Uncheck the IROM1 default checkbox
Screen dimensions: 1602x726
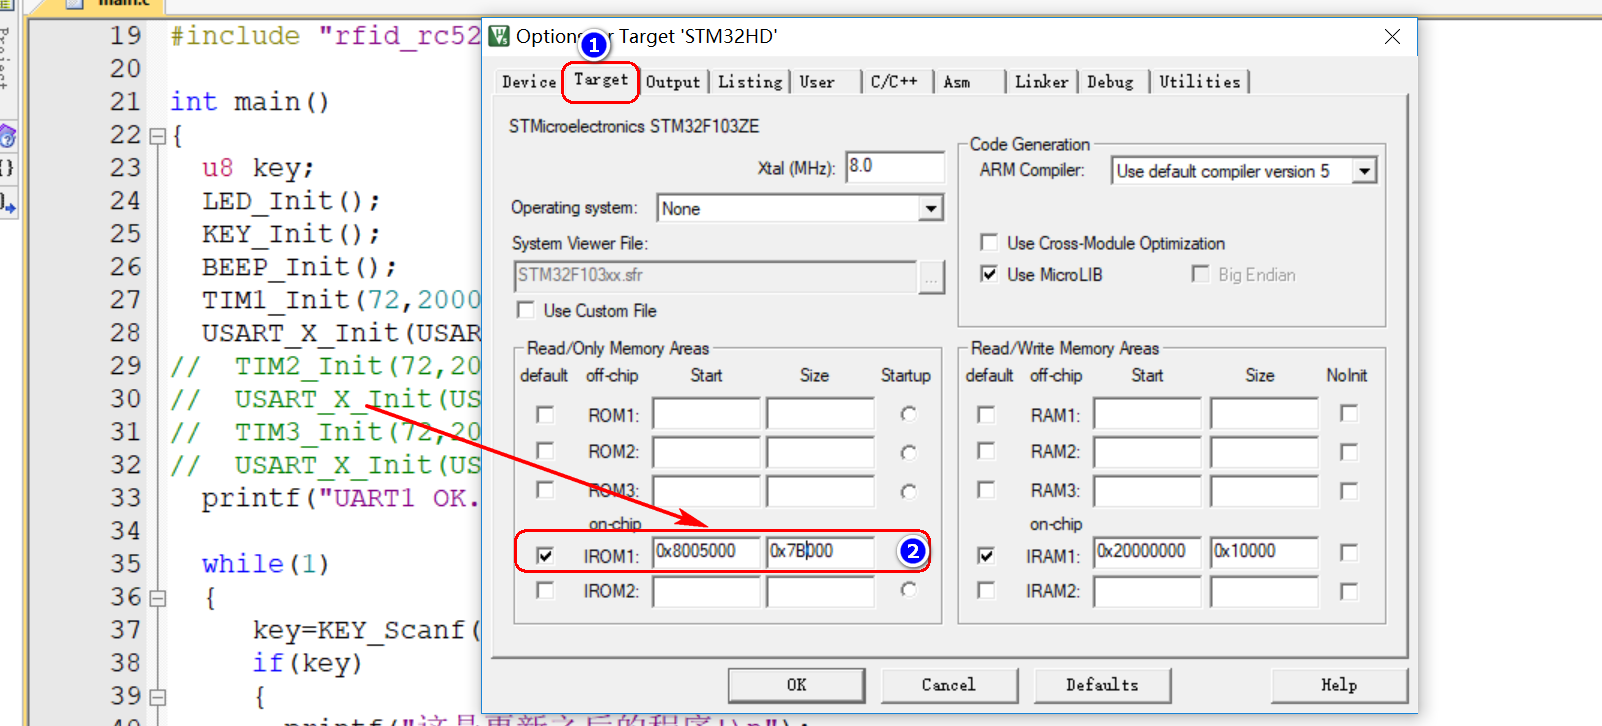(545, 555)
